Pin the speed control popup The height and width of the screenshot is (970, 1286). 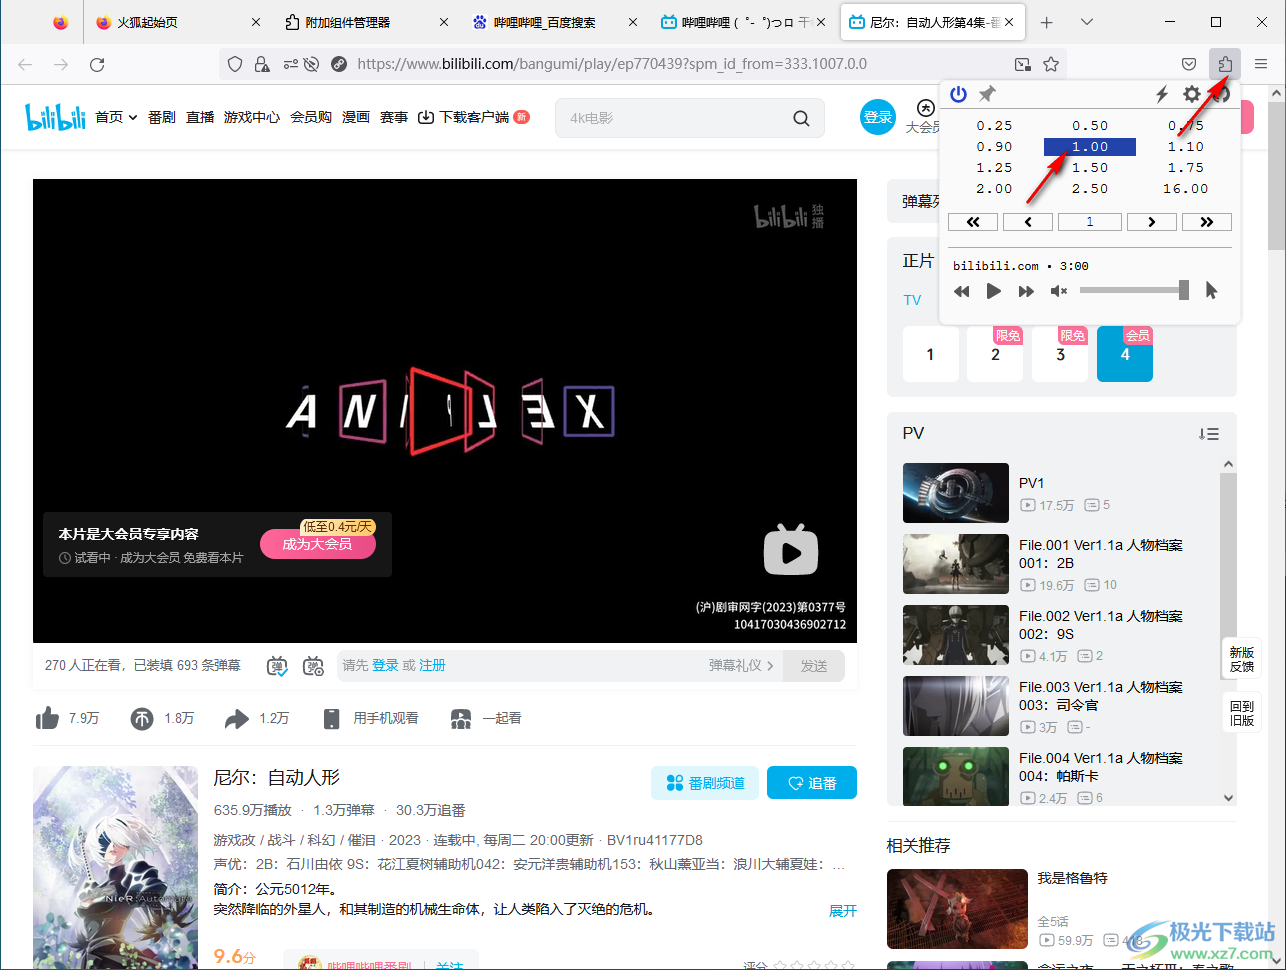click(x=987, y=94)
